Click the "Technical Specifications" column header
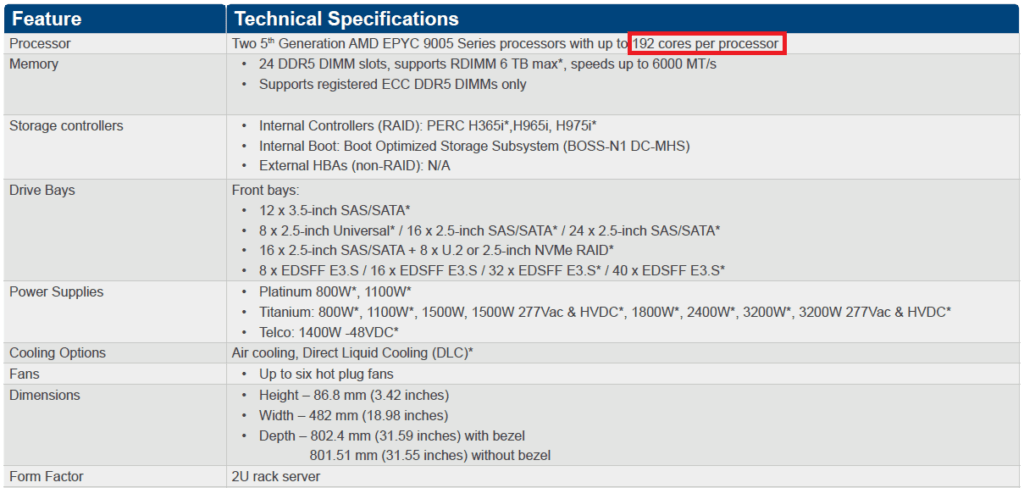This screenshot has width=1024, height=488. click(623, 18)
